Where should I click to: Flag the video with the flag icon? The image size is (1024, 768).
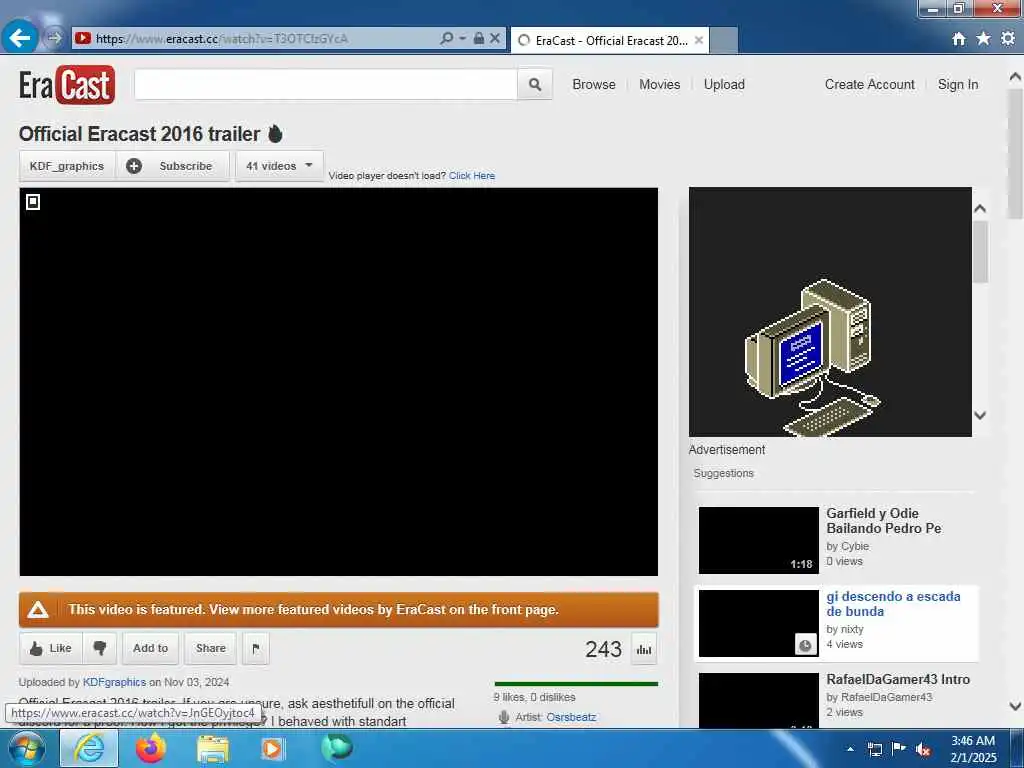(x=256, y=648)
